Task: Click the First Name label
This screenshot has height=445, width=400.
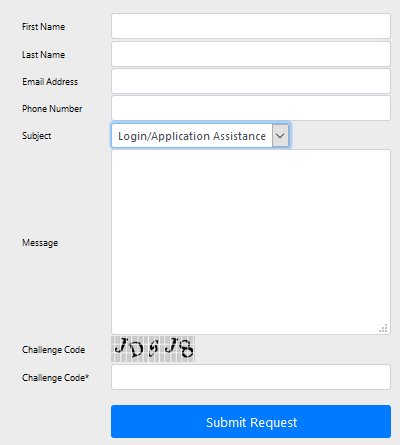Action: [43, 27]
